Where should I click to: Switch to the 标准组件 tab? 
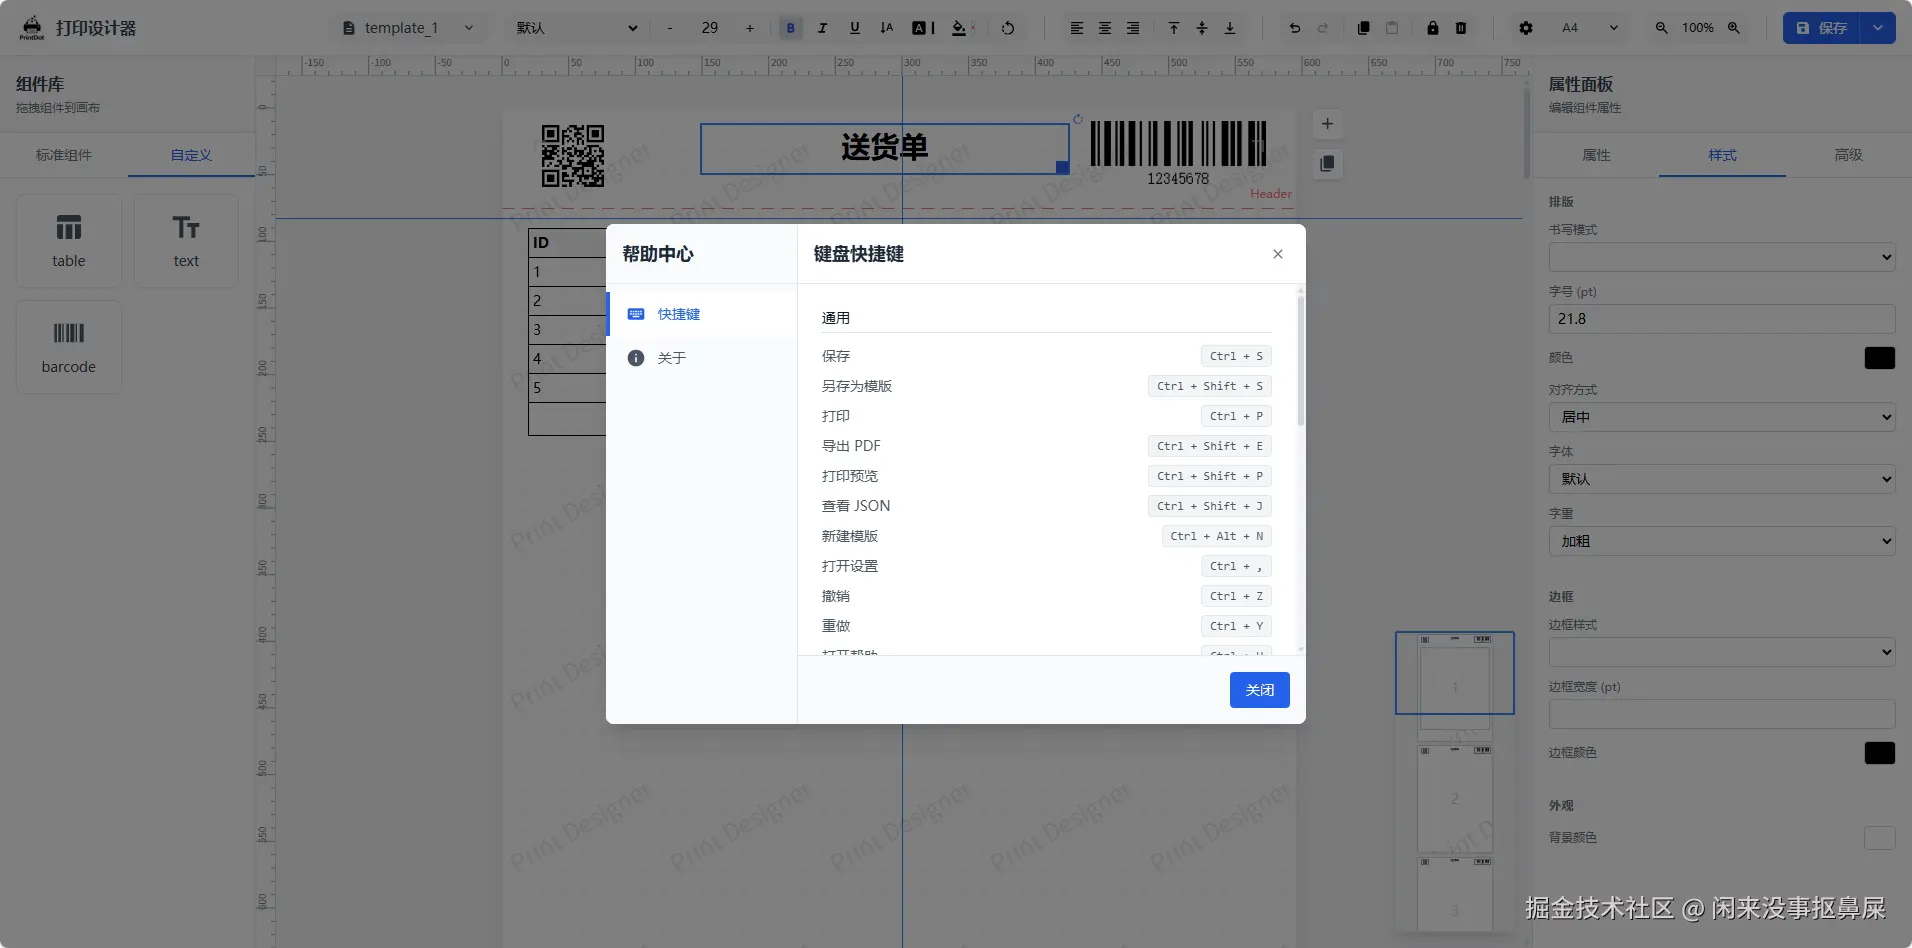[64, 155]
